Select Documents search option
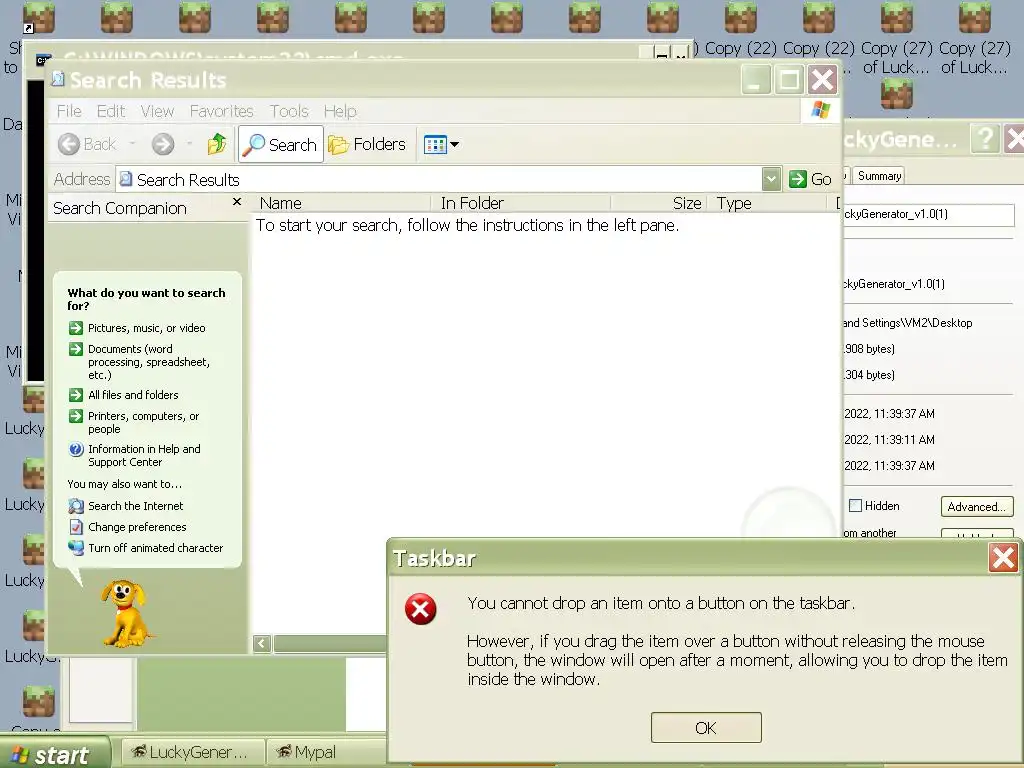 [149, 362]
